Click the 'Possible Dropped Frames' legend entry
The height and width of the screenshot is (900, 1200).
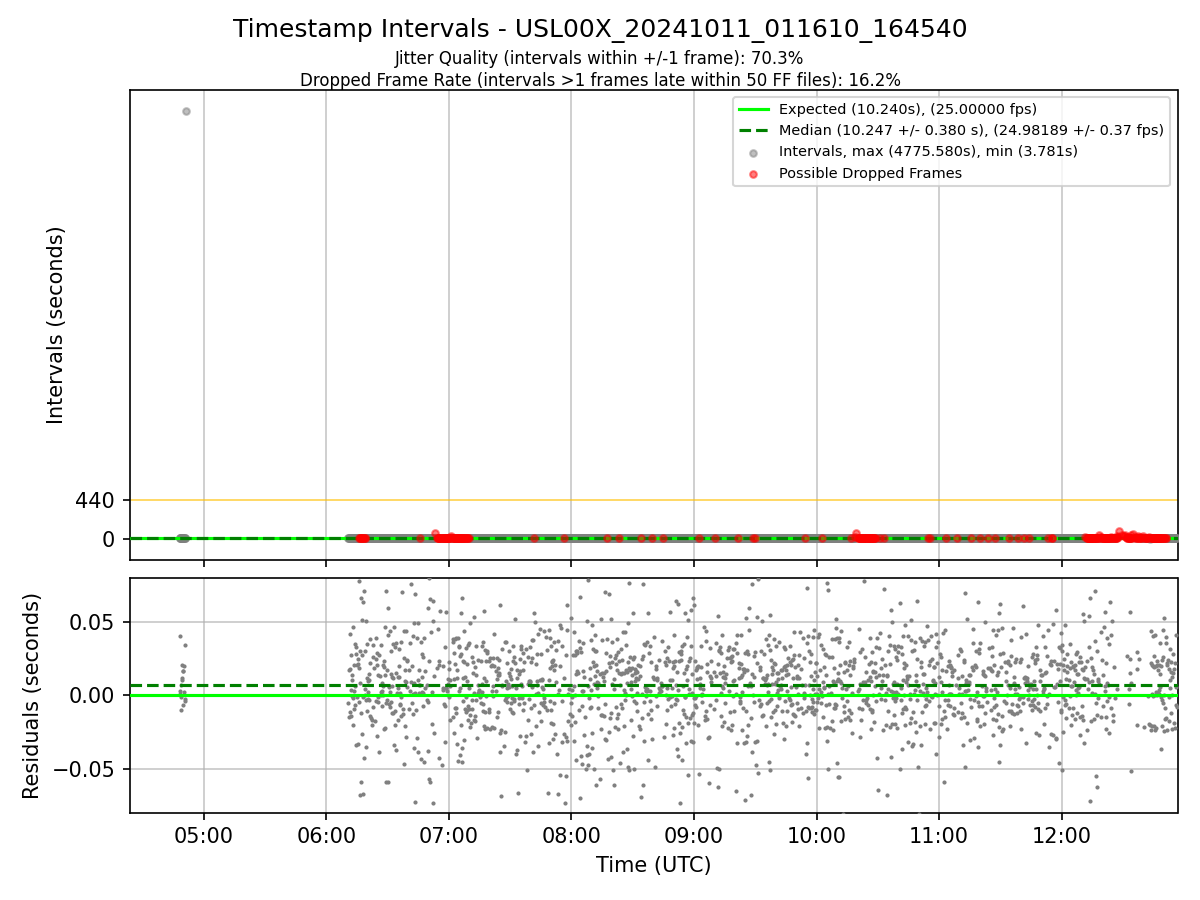click(x=870, y=173)
